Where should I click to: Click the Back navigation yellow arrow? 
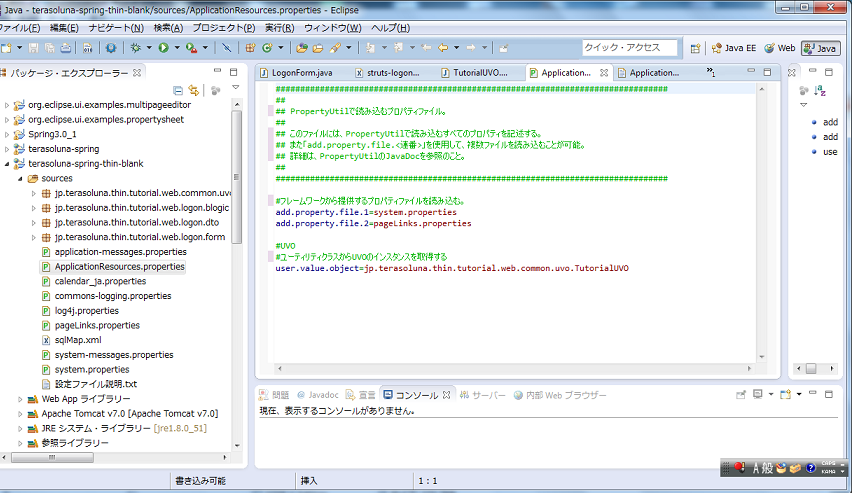tap(443, 48)
